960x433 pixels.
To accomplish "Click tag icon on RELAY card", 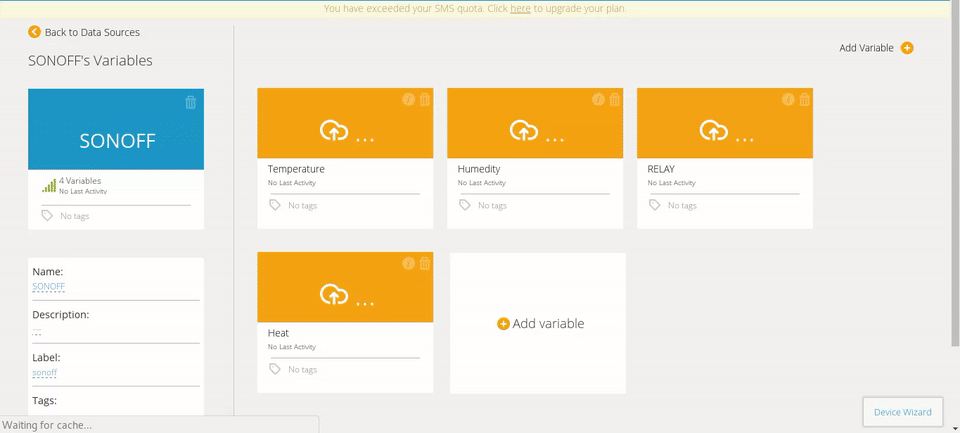I will [654, 205].
